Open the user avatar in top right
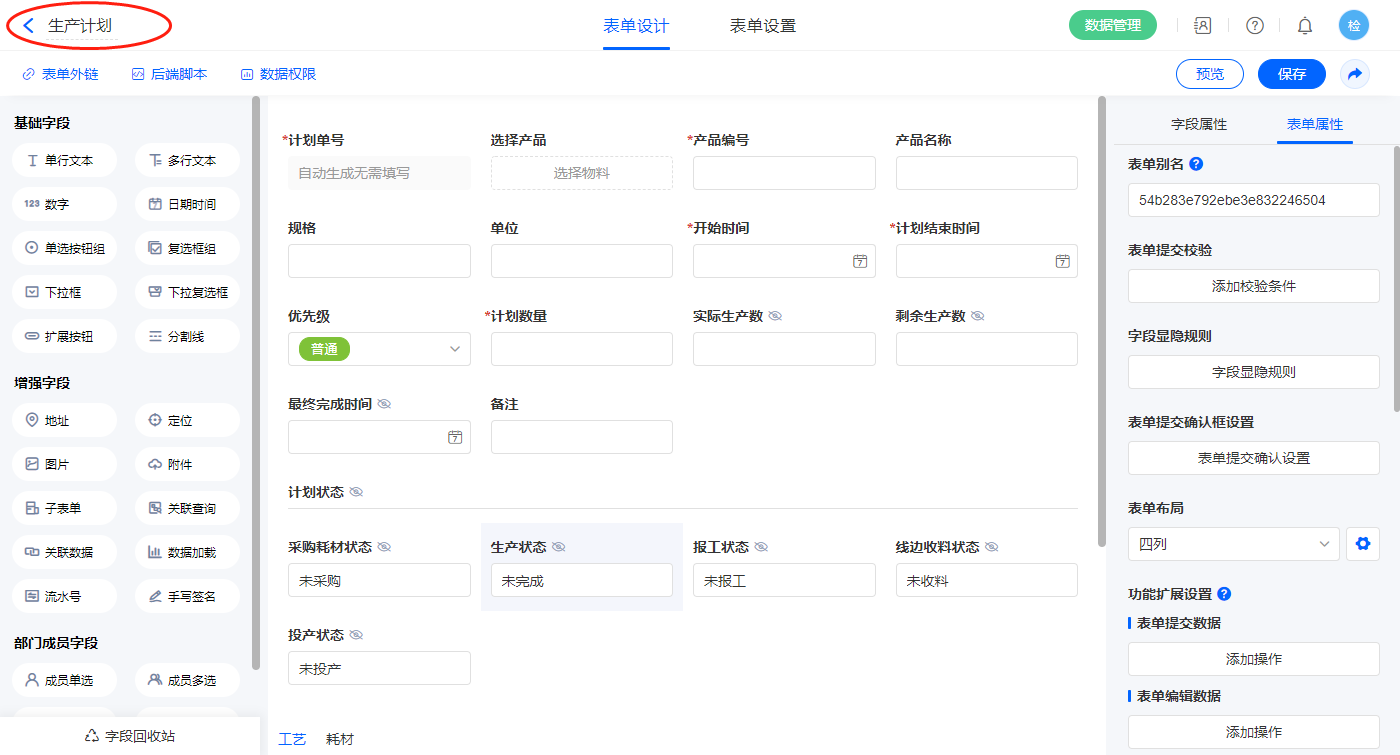This screenshot has height=755, width=1400. (1354, 26)
